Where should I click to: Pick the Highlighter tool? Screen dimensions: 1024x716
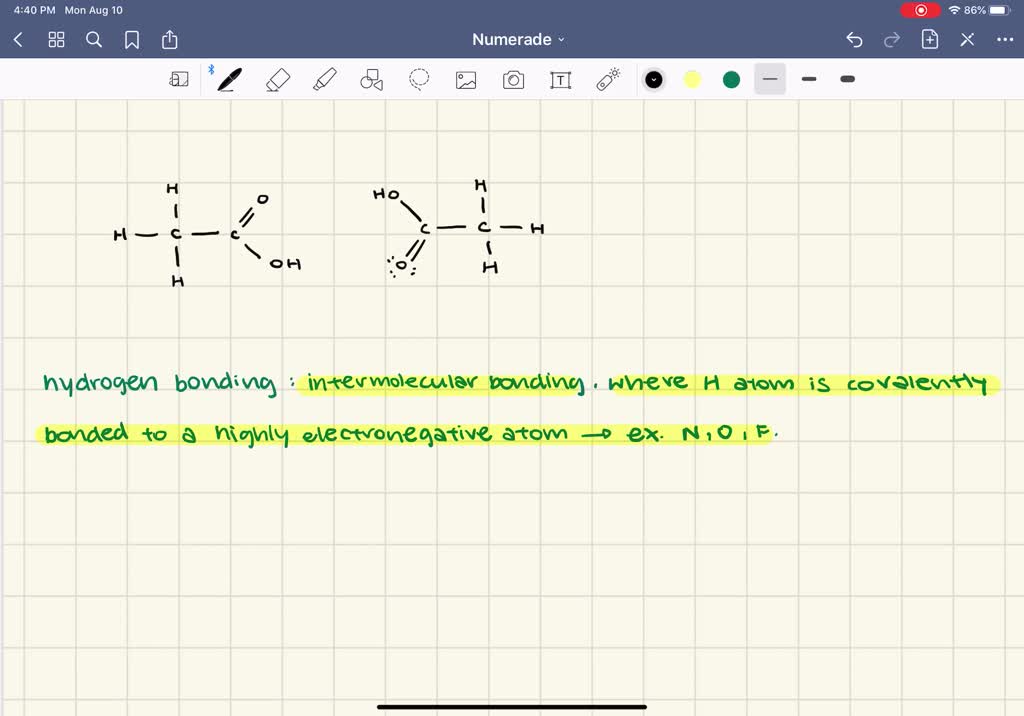324,79
